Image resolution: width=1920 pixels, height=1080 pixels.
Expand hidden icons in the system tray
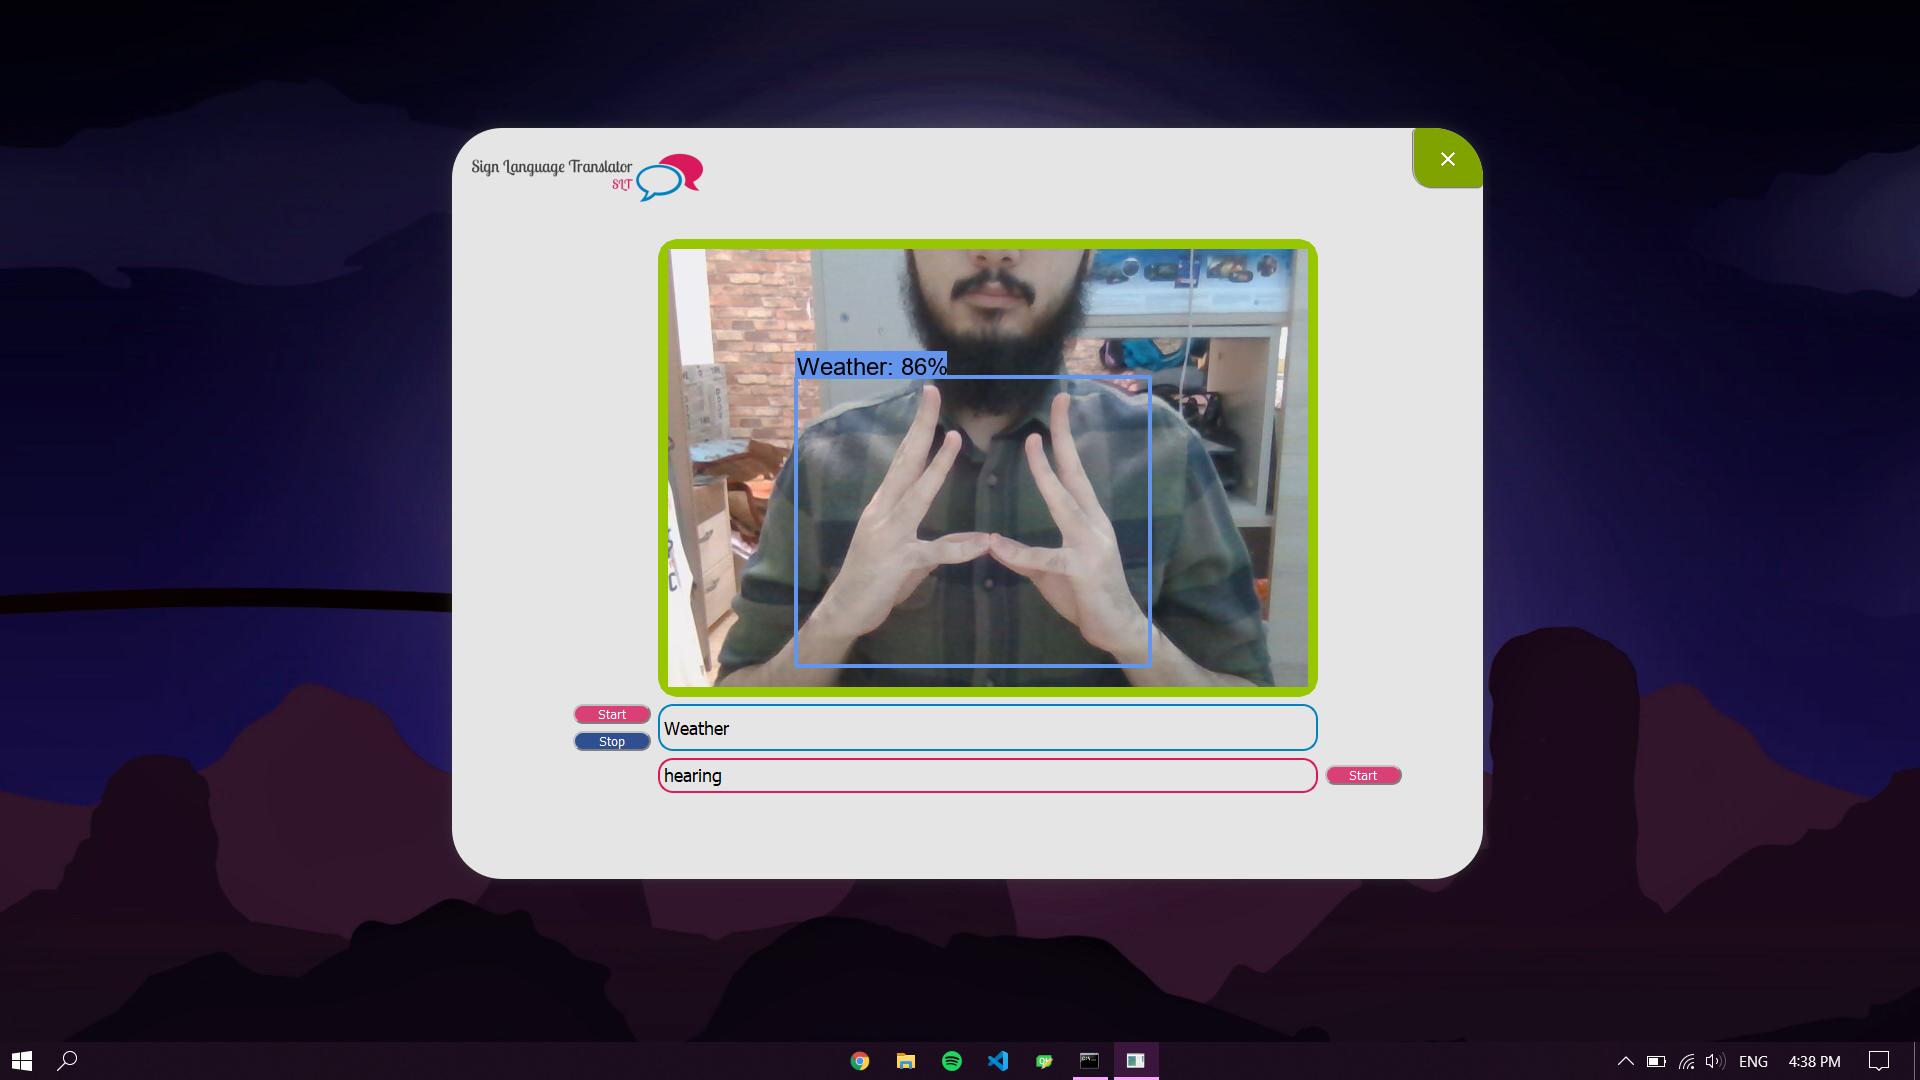1627,1061
